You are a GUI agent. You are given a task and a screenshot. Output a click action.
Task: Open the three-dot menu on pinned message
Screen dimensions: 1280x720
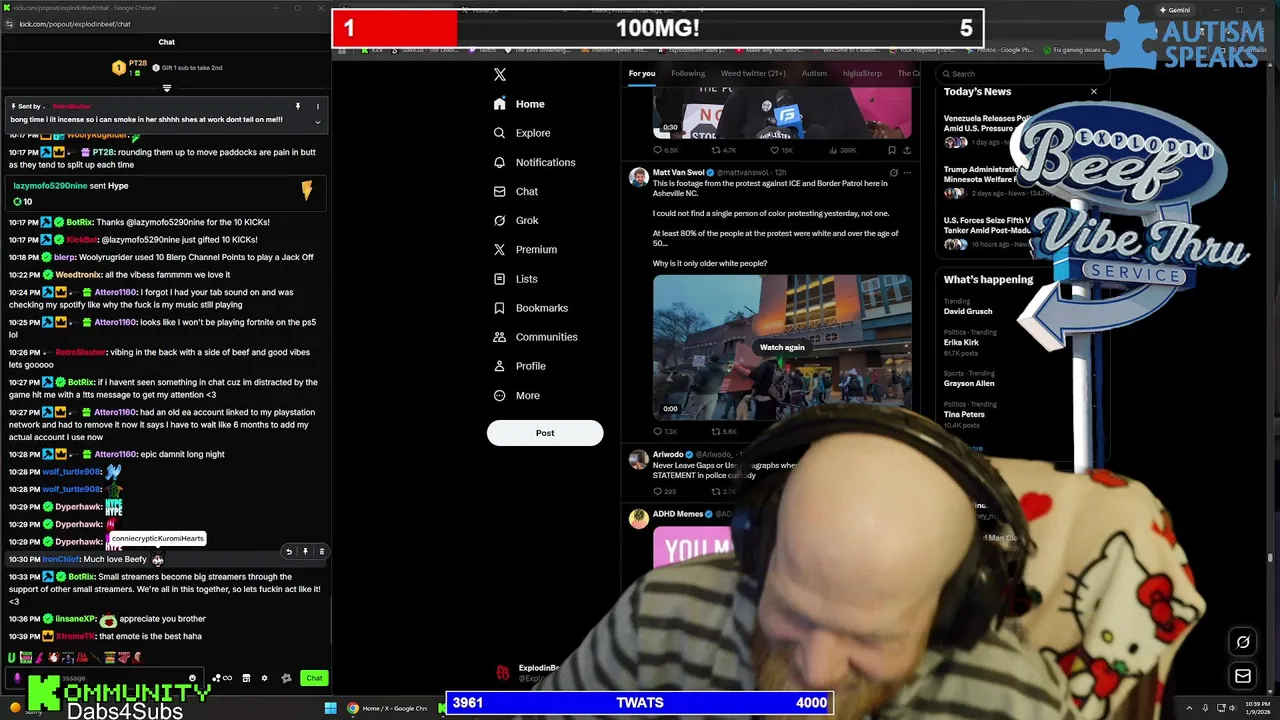click(317, 106)
